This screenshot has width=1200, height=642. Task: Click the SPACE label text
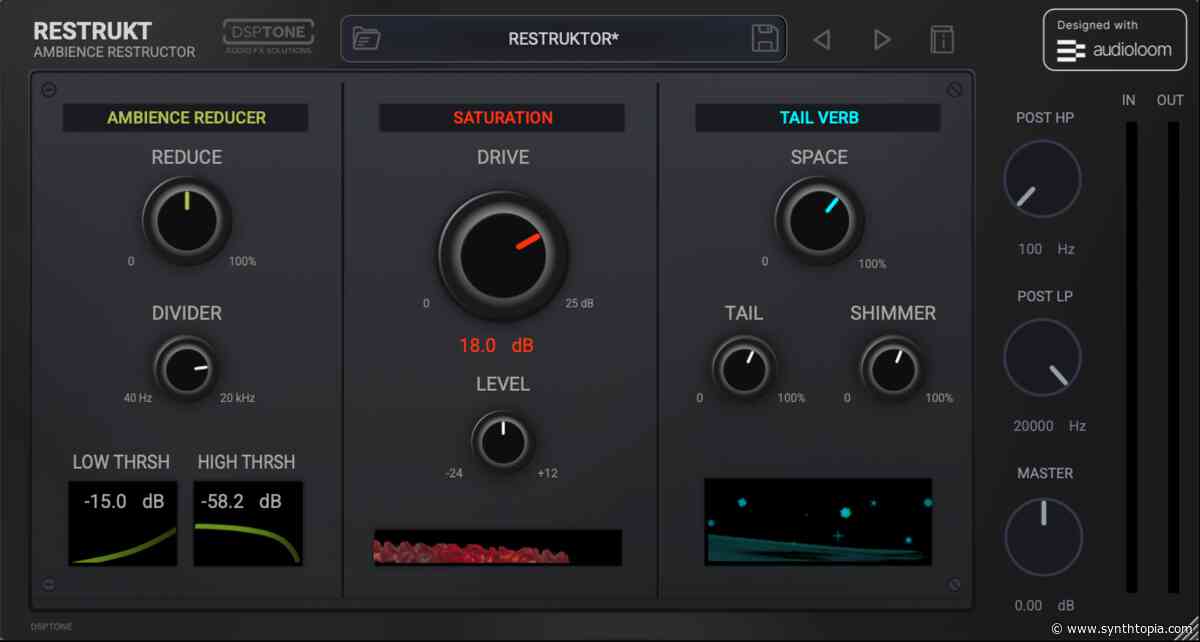point(819,157)
